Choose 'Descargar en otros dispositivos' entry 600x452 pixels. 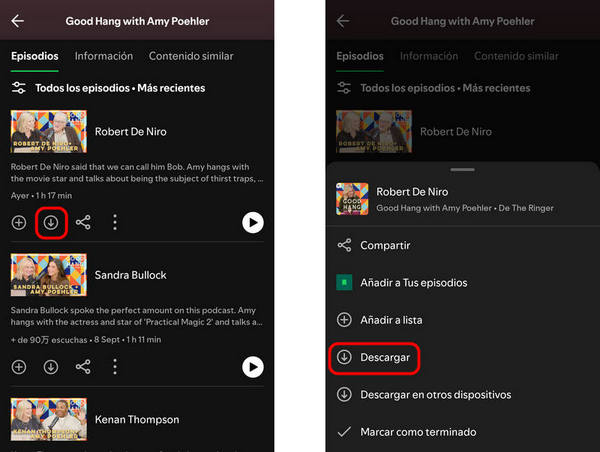point(463,395)
